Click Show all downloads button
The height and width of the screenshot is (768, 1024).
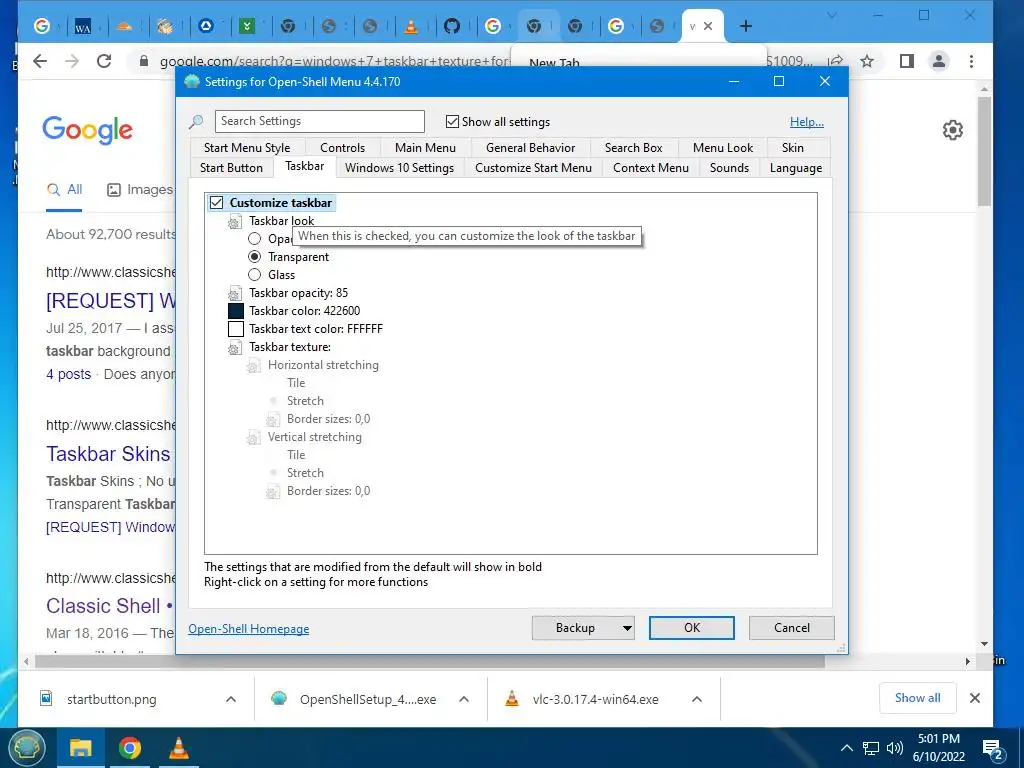point(918,698)
